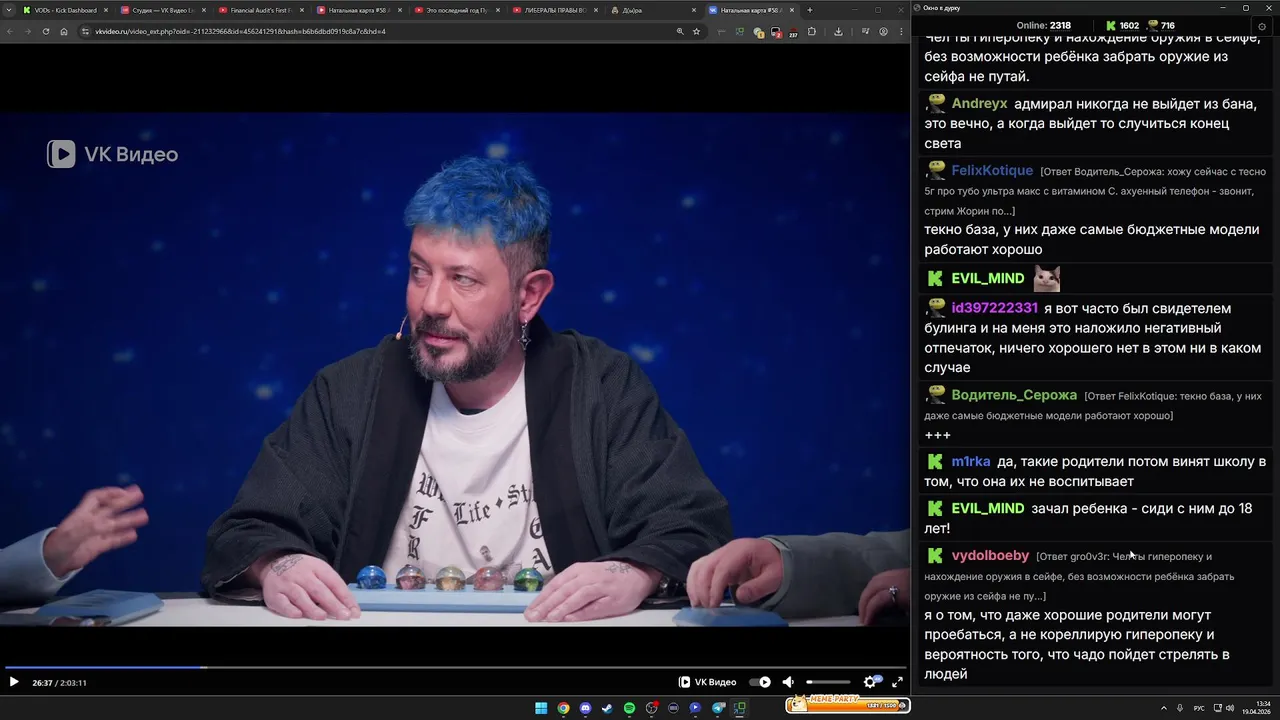Image resolution: width=1280 pixels, height=720 pixels.
Task: Click the 716 viewers counter
Action: [x=1160, y=26]
